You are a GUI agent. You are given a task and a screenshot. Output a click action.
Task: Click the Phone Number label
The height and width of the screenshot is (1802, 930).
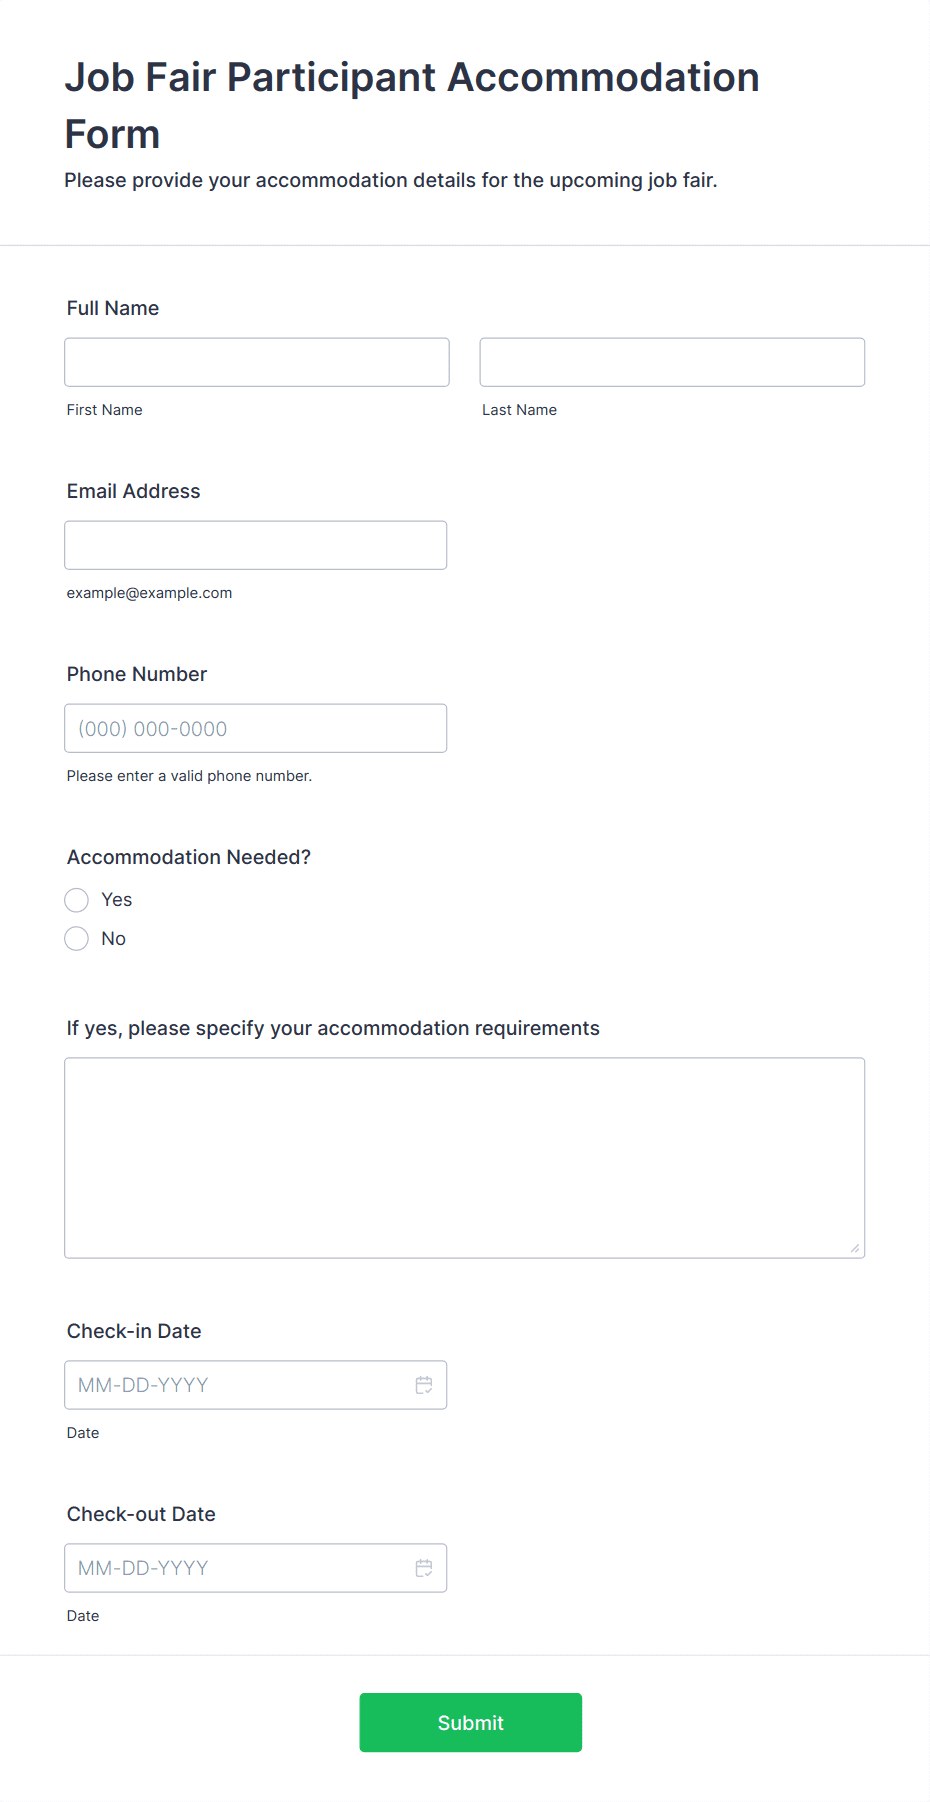pyautogui.click(x=137, y=674)
